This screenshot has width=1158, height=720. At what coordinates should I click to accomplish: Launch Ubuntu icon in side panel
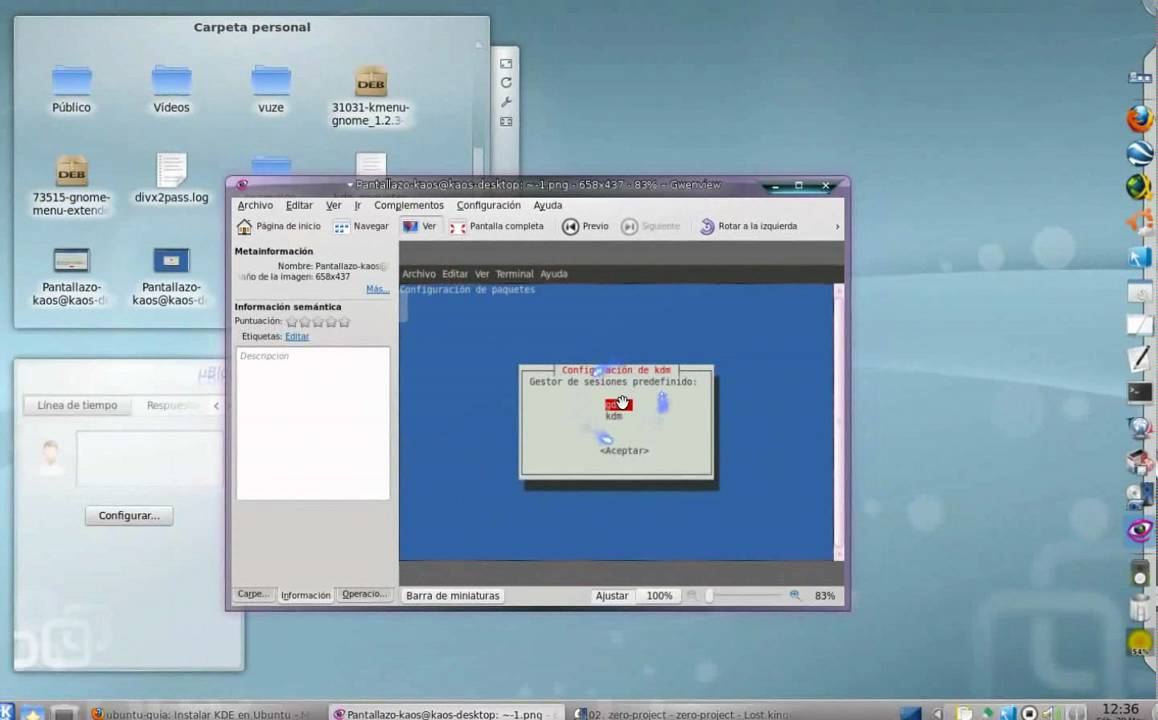[1140, 222]
